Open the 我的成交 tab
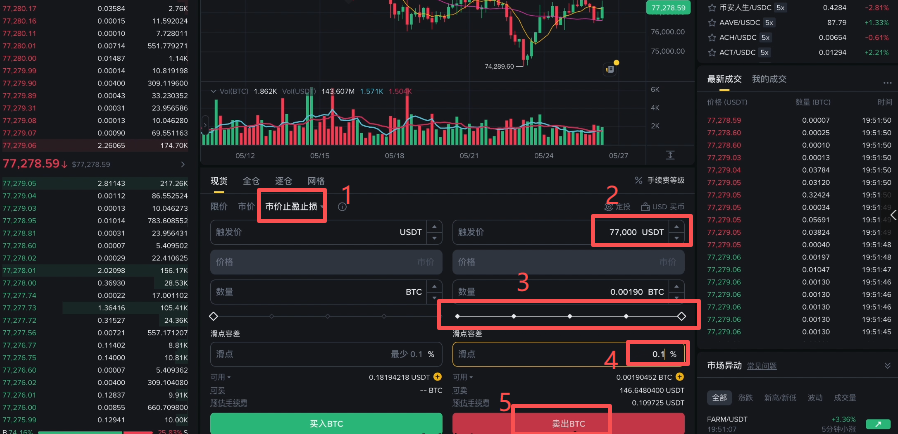 [769, 79]
